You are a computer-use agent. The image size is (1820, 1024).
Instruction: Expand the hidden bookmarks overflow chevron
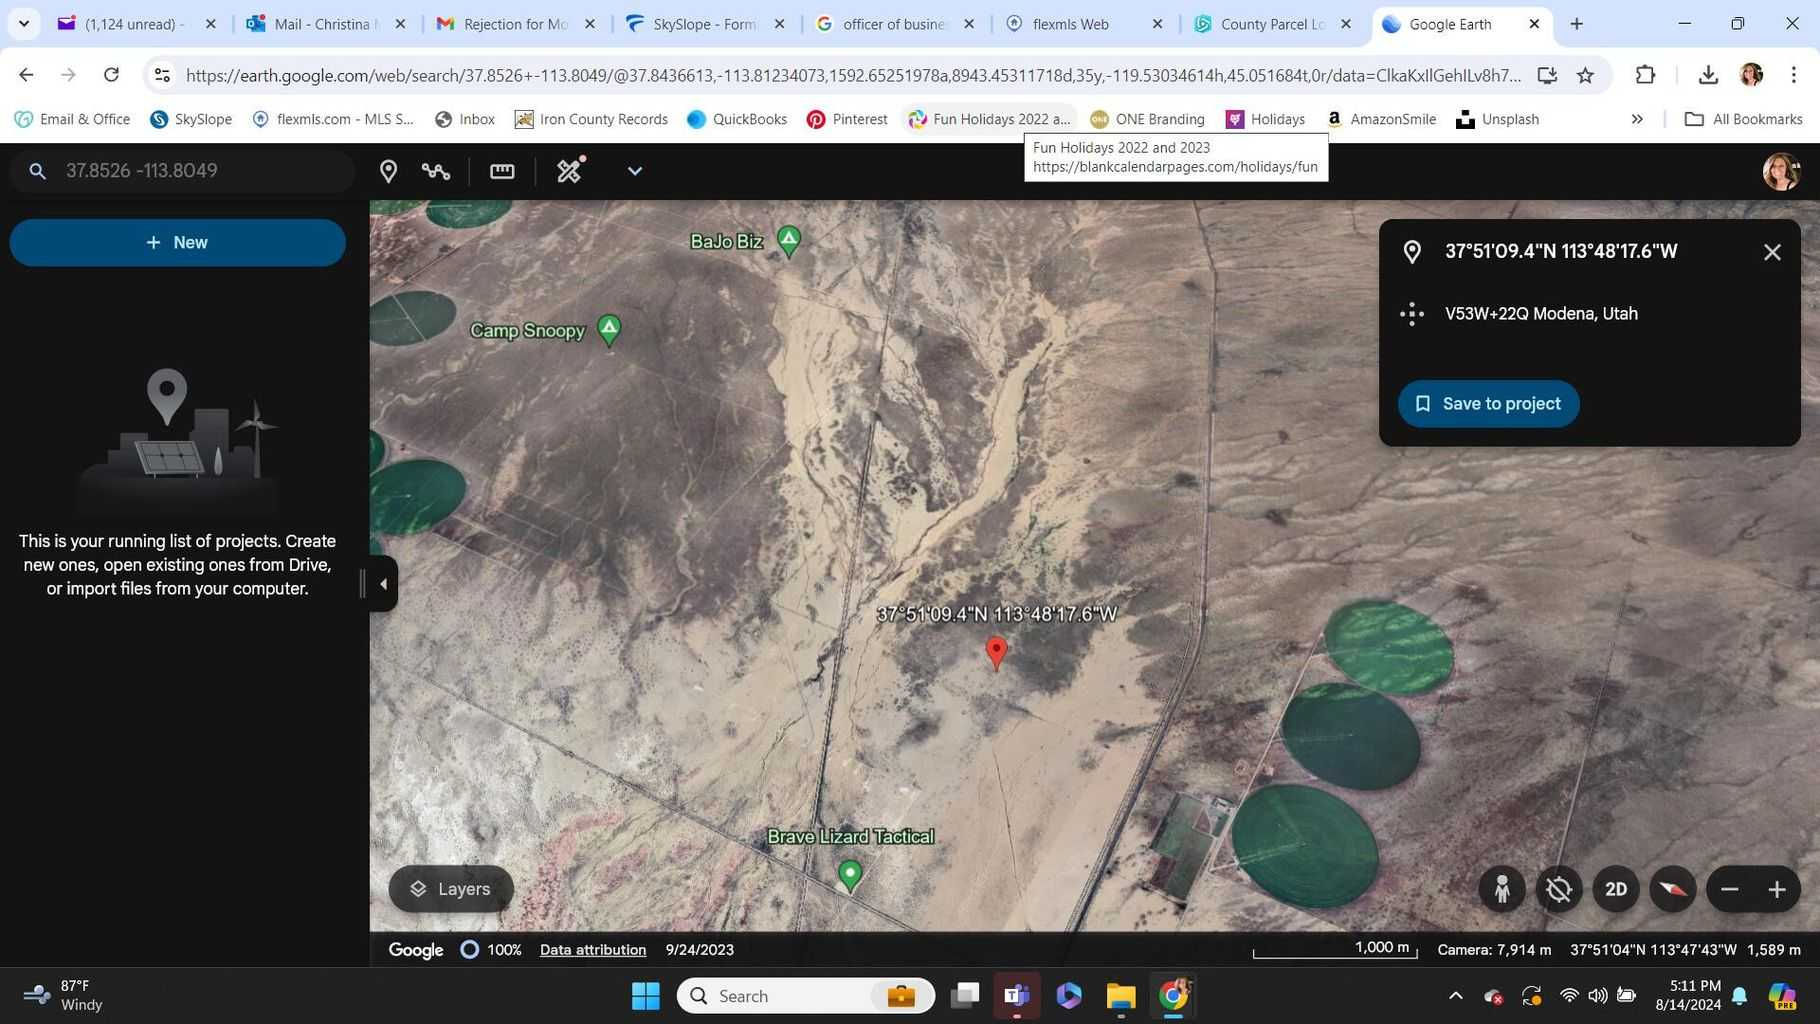pyautogui.click(x=1637, y=119)
